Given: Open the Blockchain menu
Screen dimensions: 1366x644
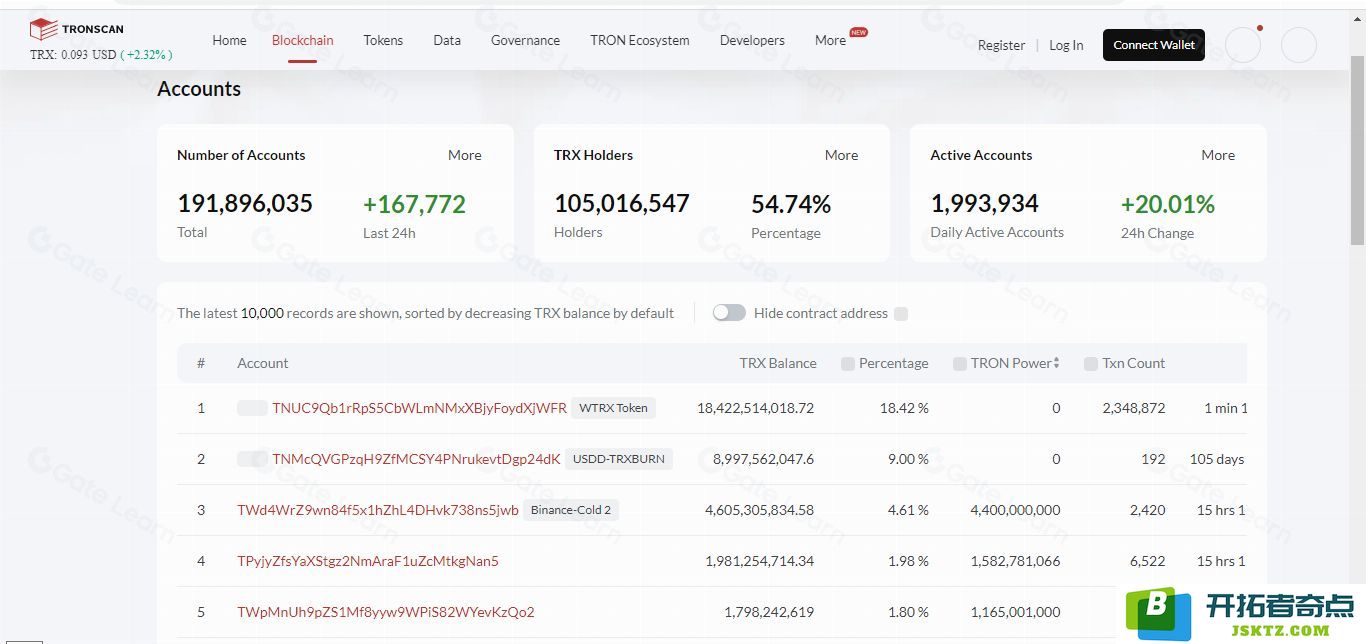Looking at the screenshot, I should (303, 40).
